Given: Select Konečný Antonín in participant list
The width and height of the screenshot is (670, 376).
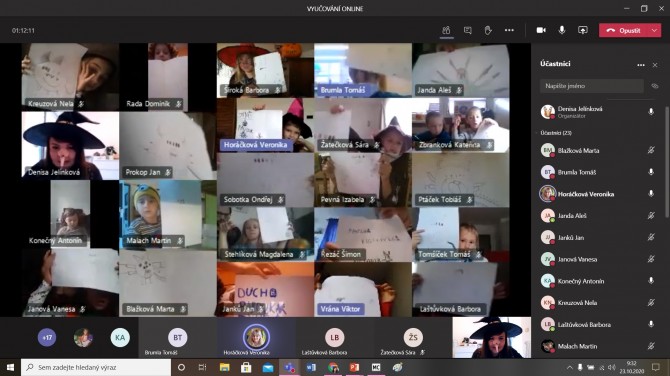Looking at the screenshot, I should (597, 281).
